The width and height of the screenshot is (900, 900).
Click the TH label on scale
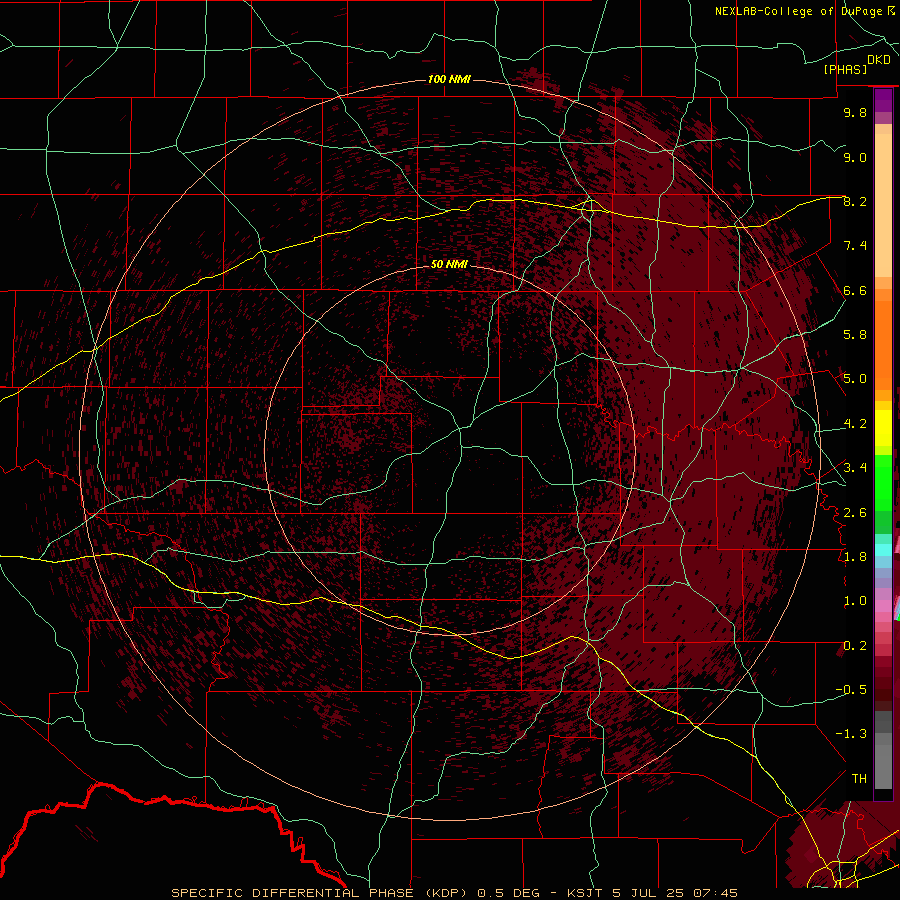tap(859, 779)
